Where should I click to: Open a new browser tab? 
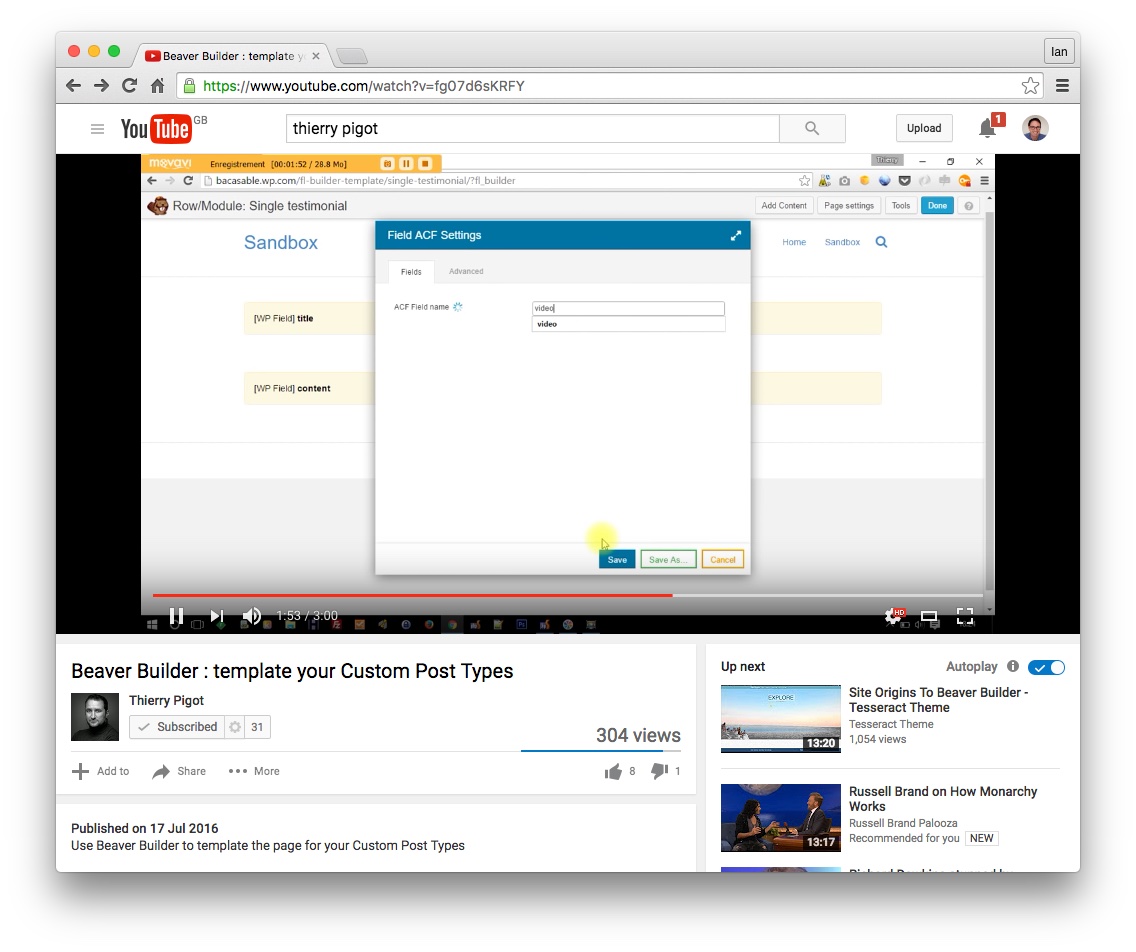click(x=352, y=56)
